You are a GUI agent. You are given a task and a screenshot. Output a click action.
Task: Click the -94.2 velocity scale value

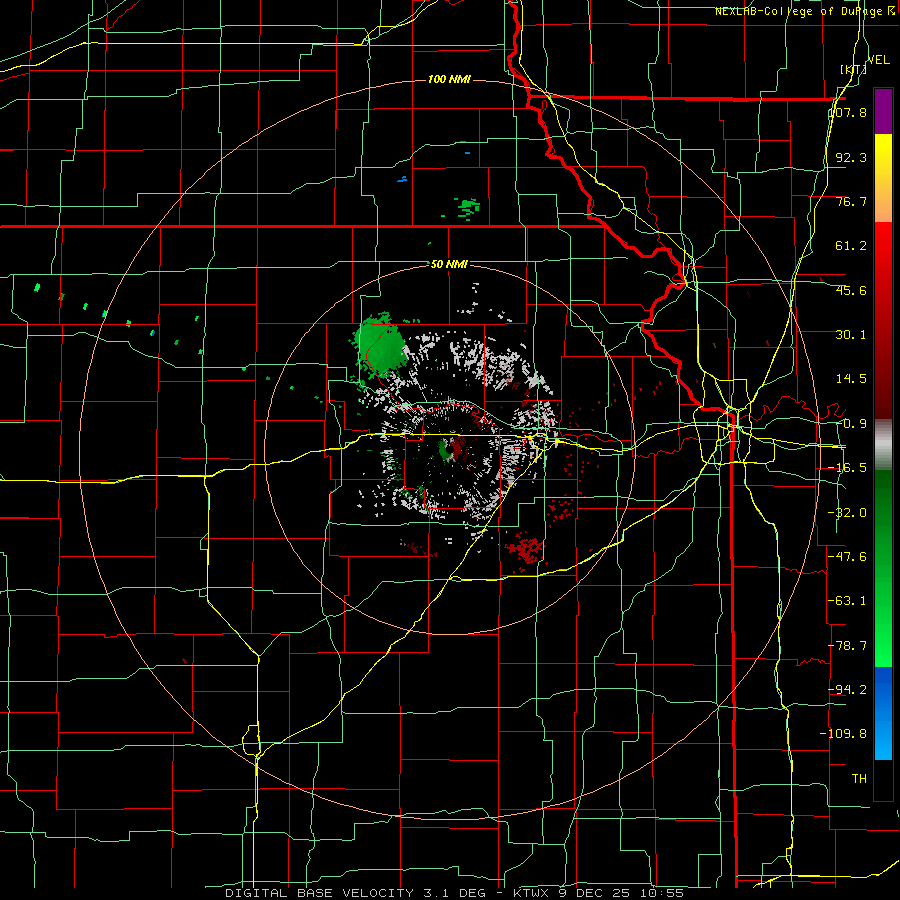(848, 689)
